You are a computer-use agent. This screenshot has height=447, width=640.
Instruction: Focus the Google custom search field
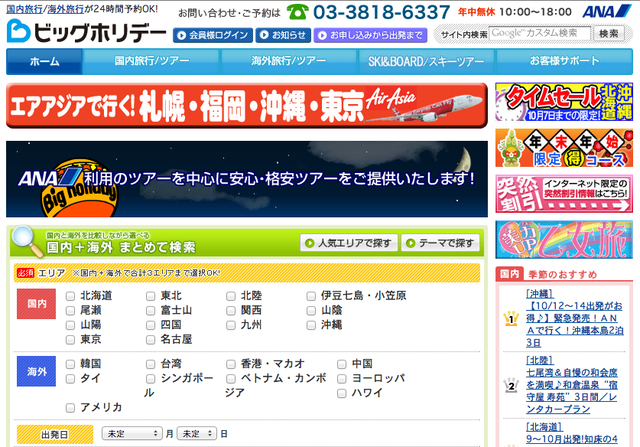tap(540, 33)
